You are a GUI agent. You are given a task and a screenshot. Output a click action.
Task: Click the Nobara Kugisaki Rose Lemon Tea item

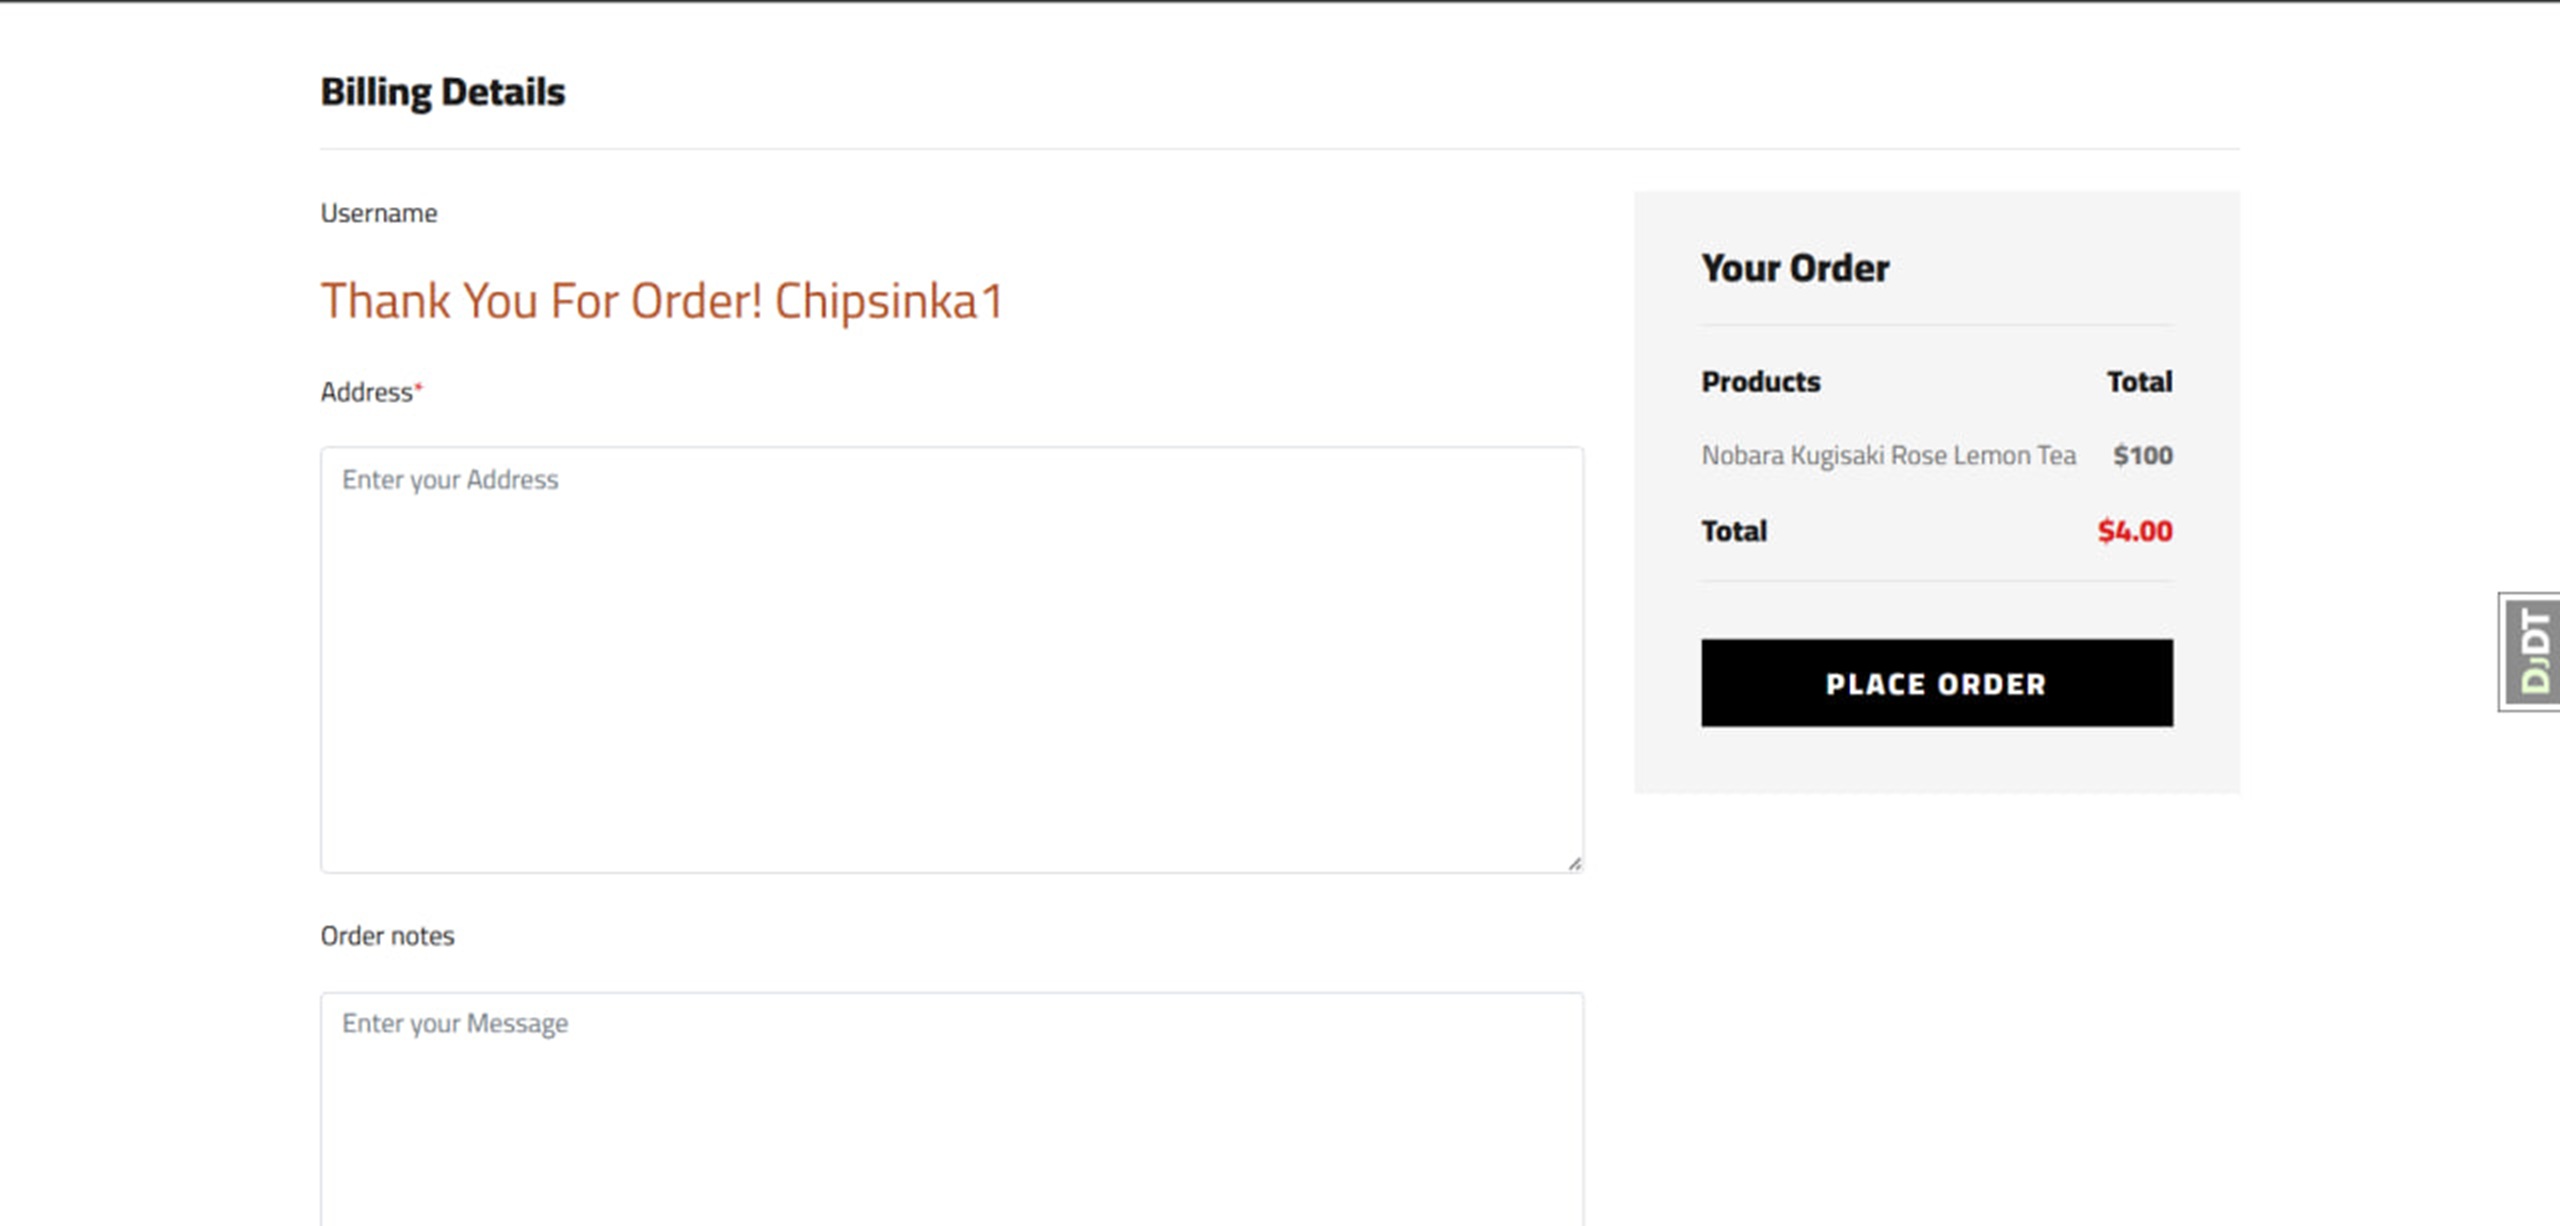[x=1888, y=456]
